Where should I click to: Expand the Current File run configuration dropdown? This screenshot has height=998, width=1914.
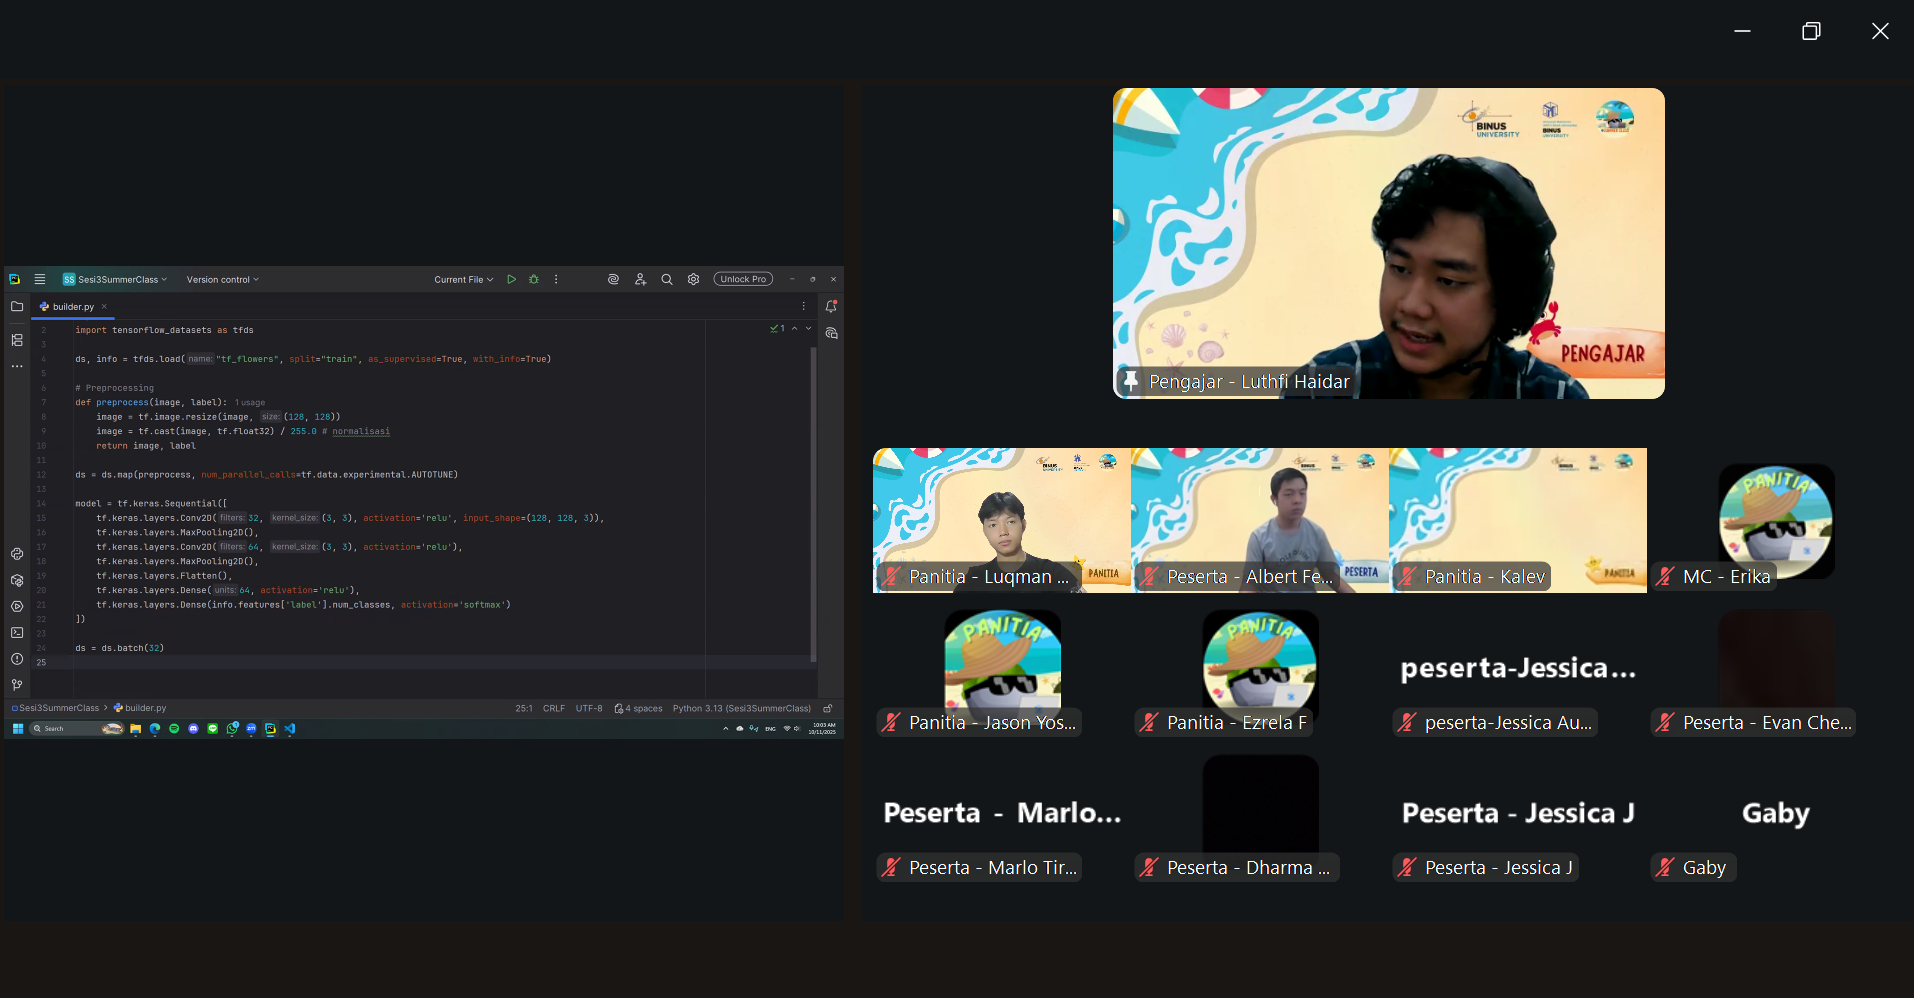(x=463, y=280)
